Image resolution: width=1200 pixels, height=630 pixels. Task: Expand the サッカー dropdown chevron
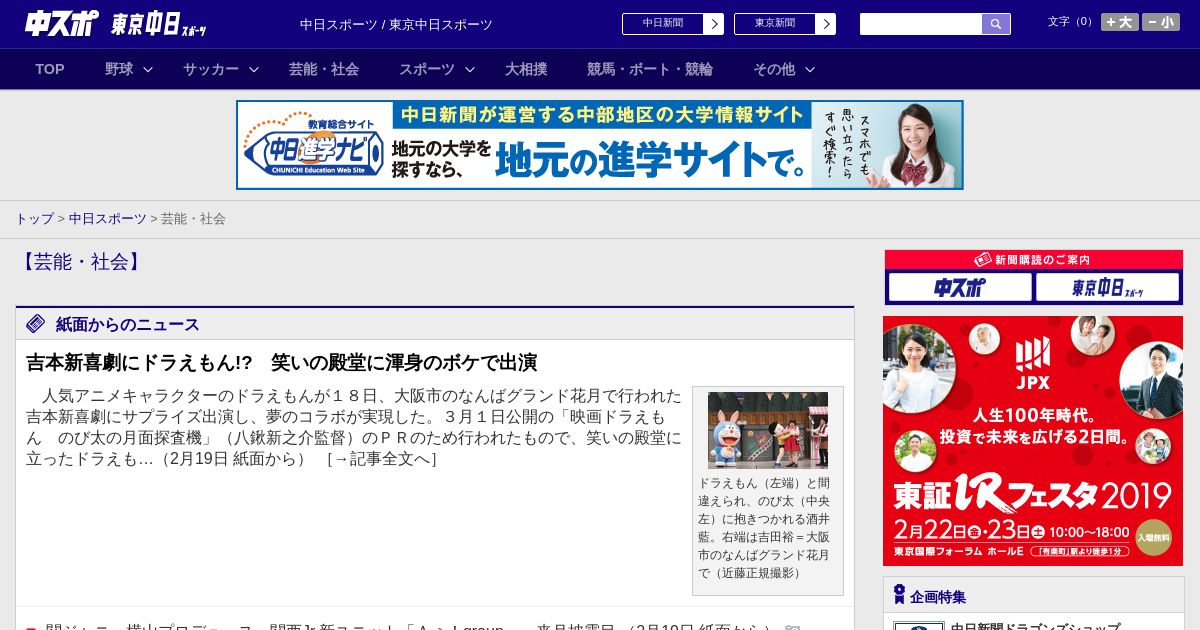point(254,69)
